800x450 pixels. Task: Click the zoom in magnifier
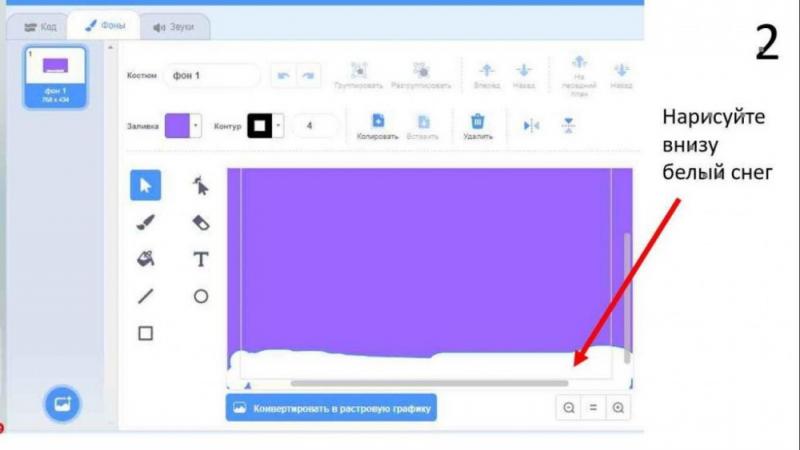click(x=619, y=408)
